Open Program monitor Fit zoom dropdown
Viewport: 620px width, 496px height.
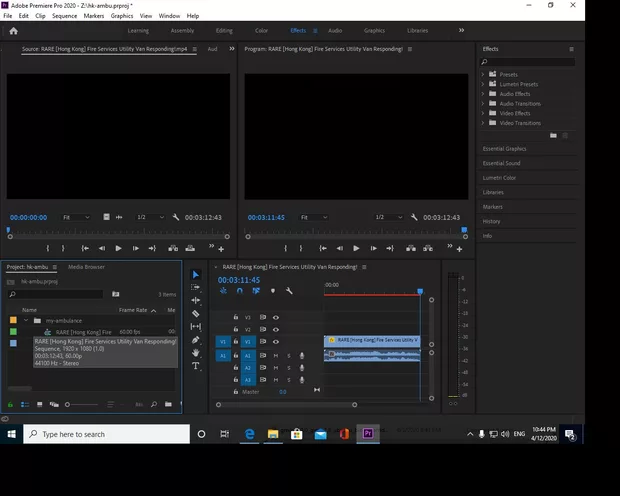pos(313,217)
